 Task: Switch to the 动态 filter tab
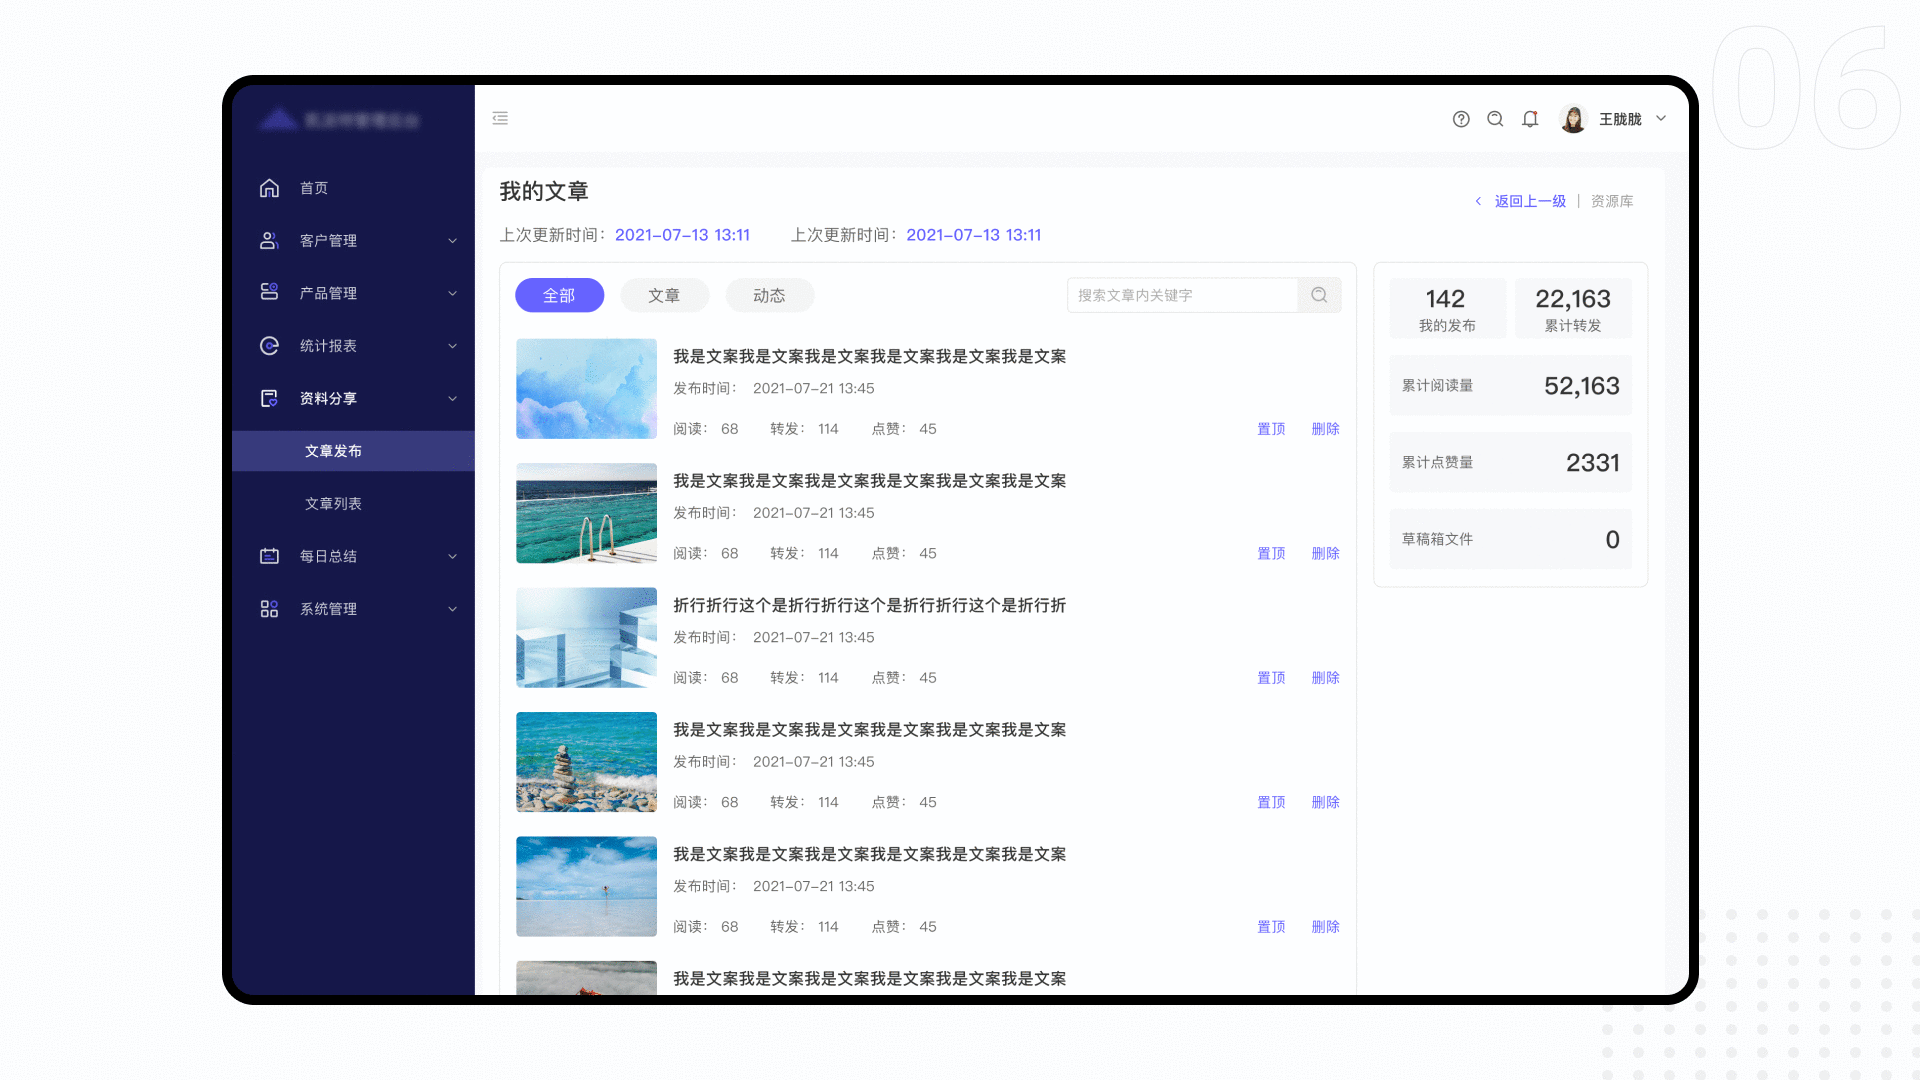769,296
